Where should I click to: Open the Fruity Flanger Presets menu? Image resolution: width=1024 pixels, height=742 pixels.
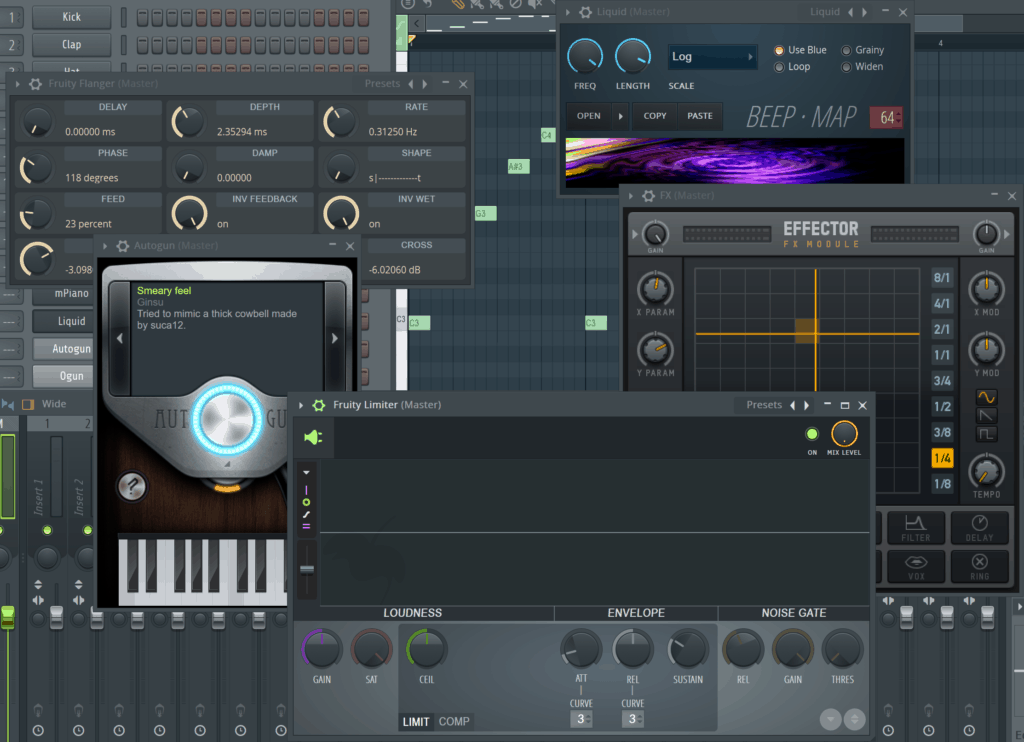[382, 84]
